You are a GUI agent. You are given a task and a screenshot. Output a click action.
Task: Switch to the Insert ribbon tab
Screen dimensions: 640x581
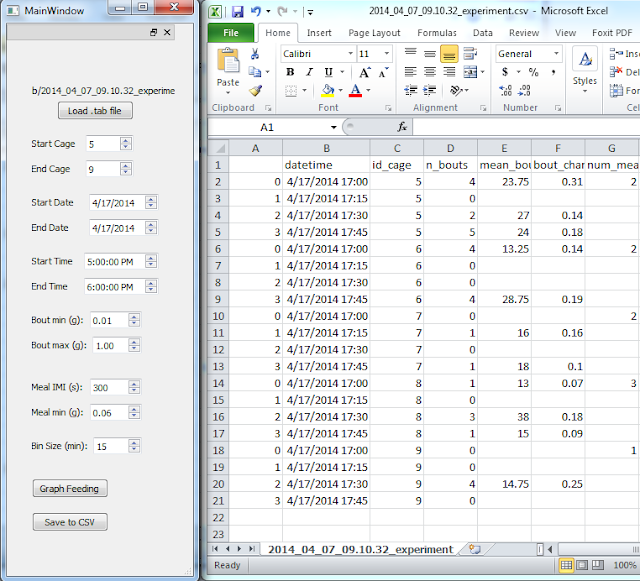click(x=319, y=33)
